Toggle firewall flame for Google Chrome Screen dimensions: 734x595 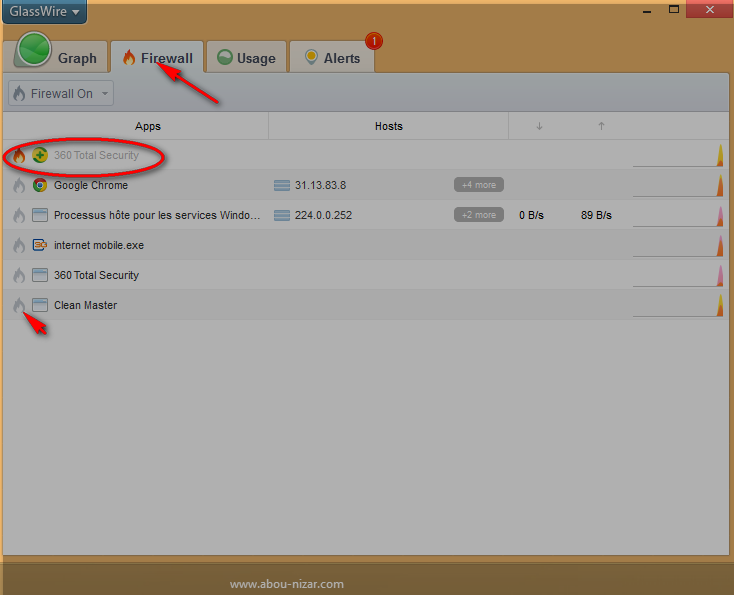click(19, 185)
